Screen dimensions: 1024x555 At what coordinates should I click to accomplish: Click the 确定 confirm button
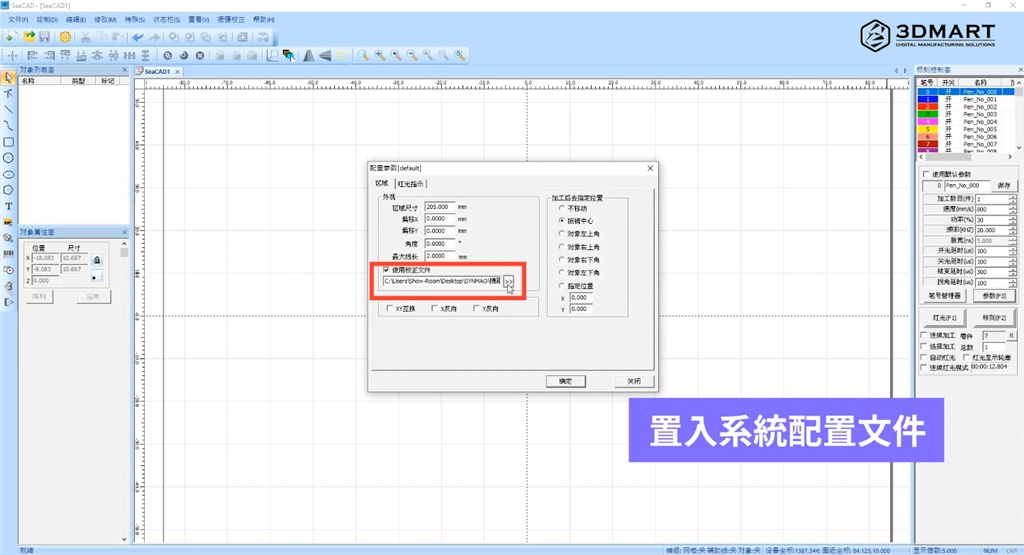(565, 381)
